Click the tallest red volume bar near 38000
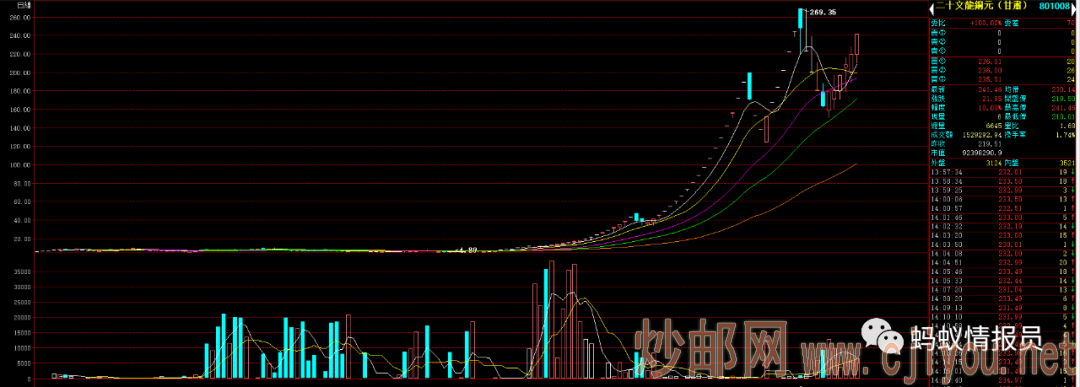 pyautogui.click(x=551, y=320)
